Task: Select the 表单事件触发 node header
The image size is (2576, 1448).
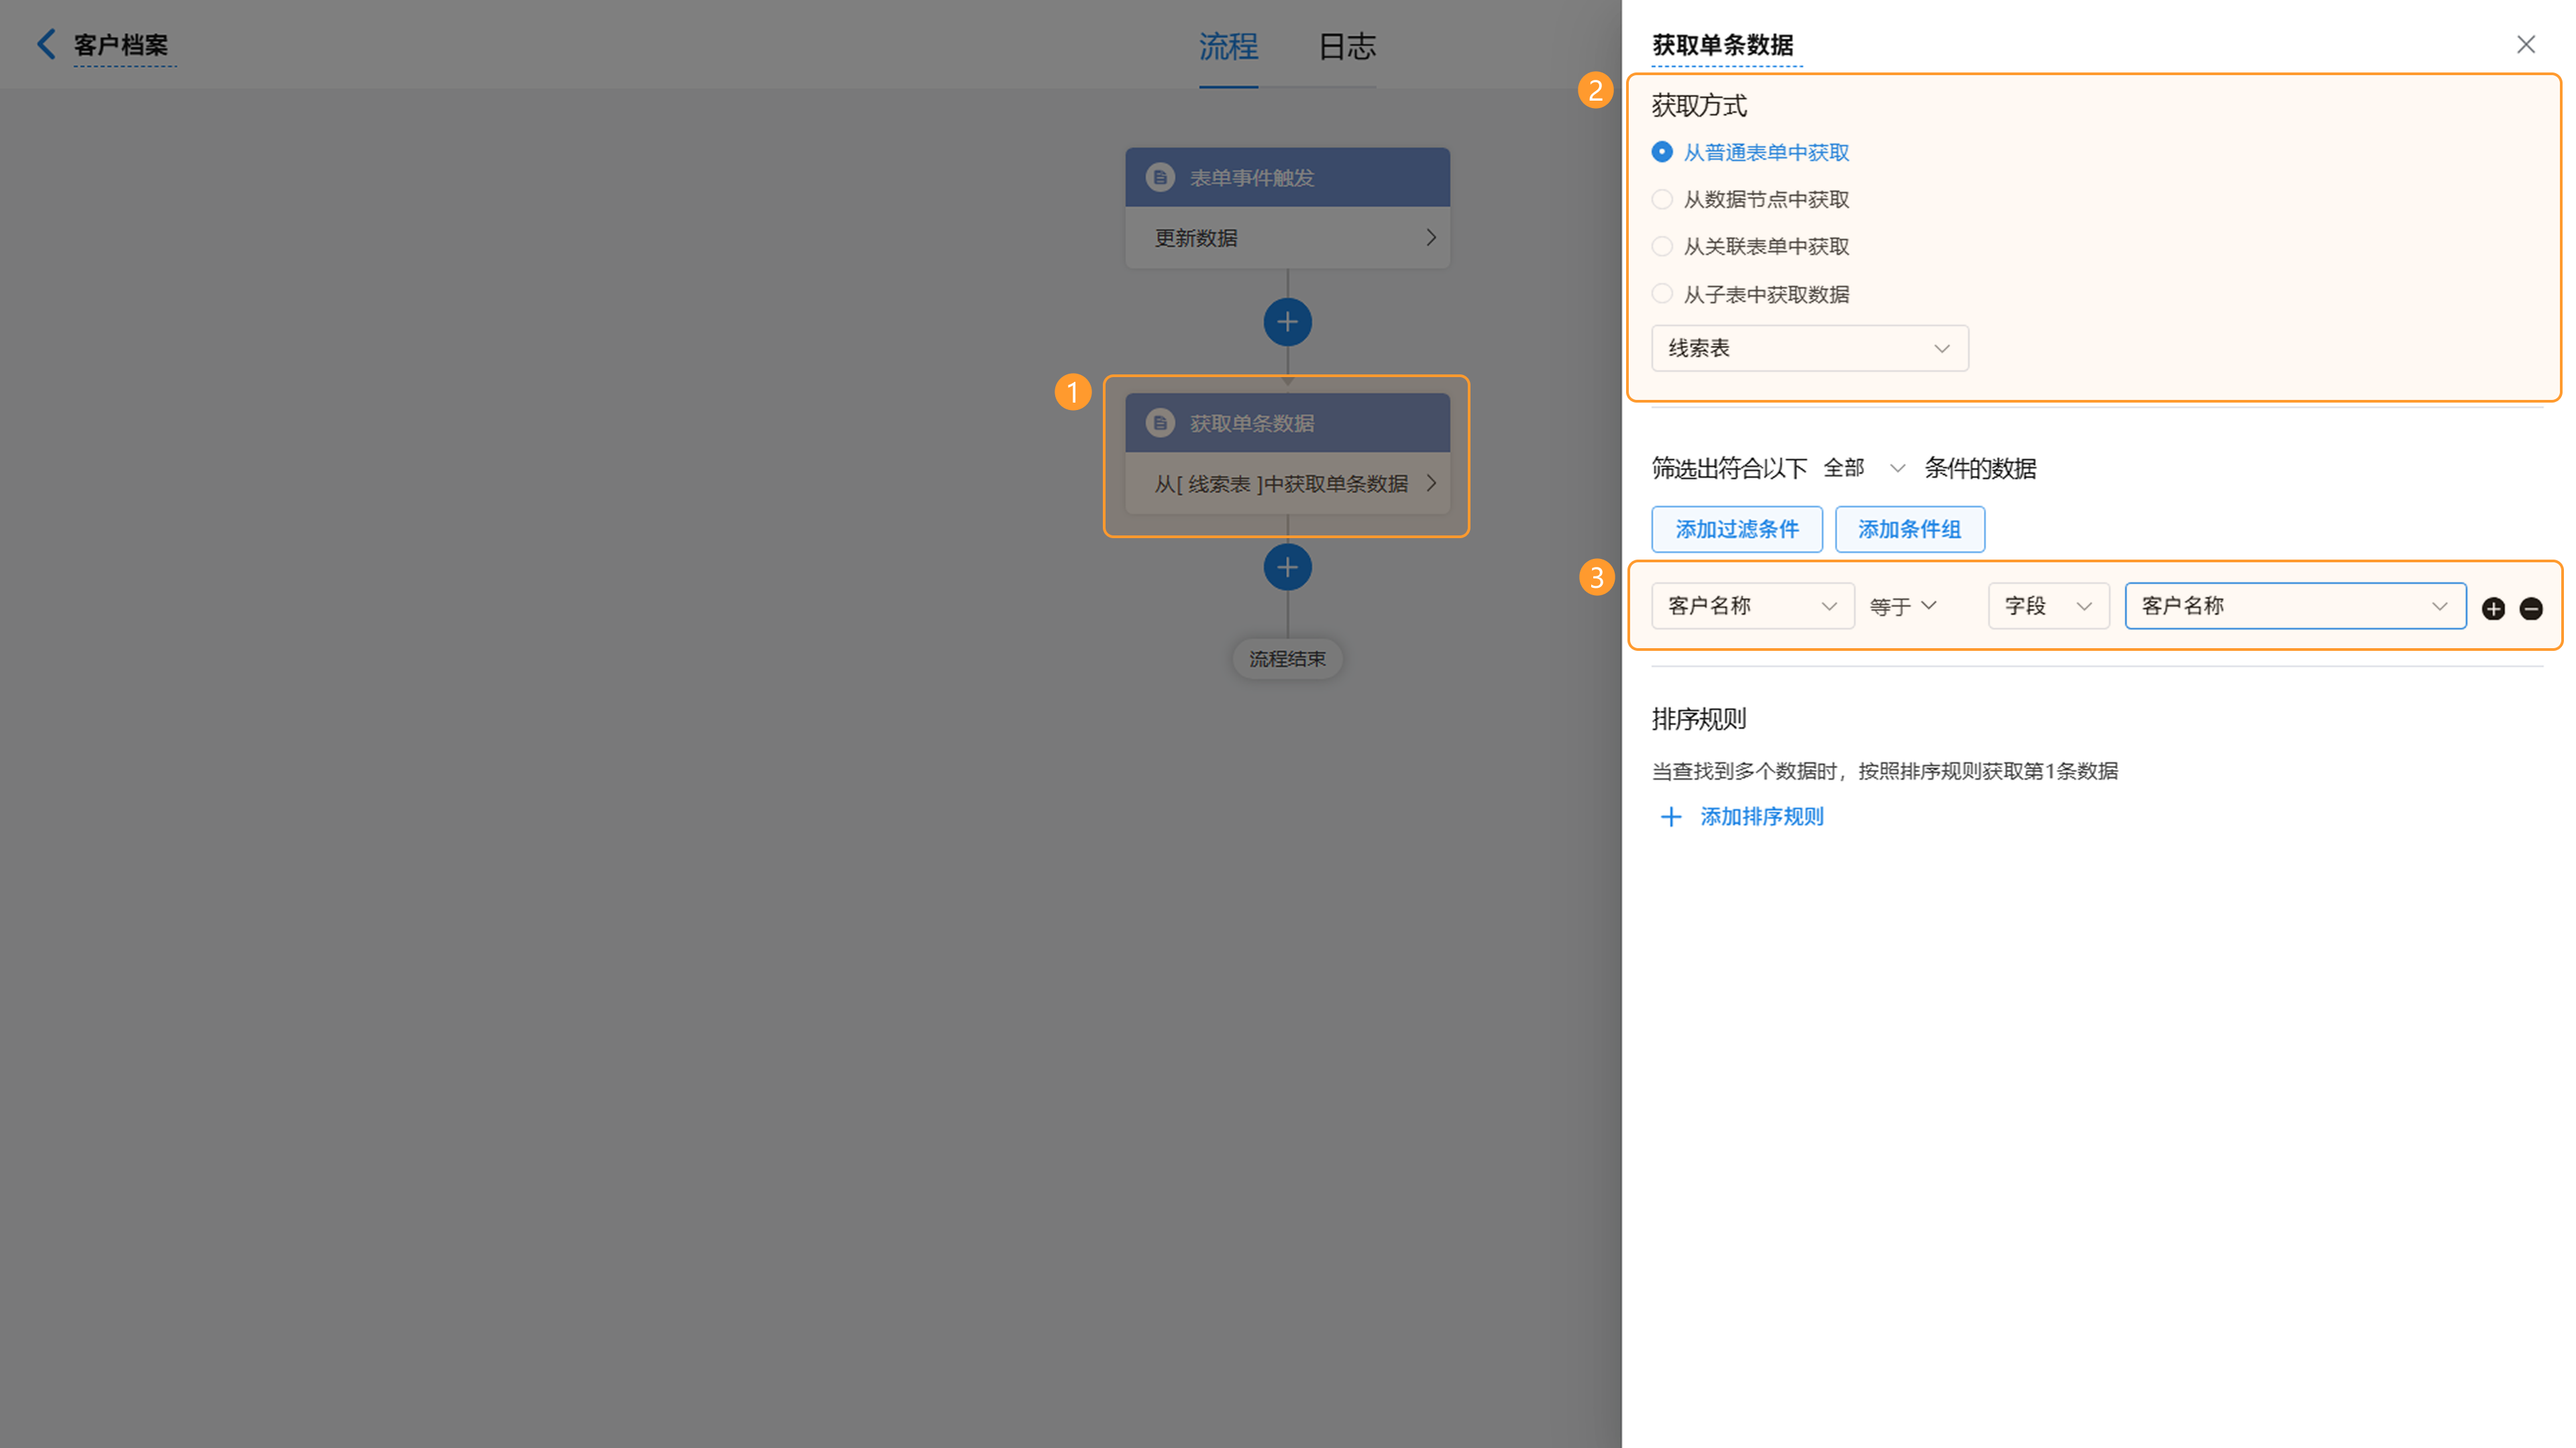Action: click(x=1287, y=177)
